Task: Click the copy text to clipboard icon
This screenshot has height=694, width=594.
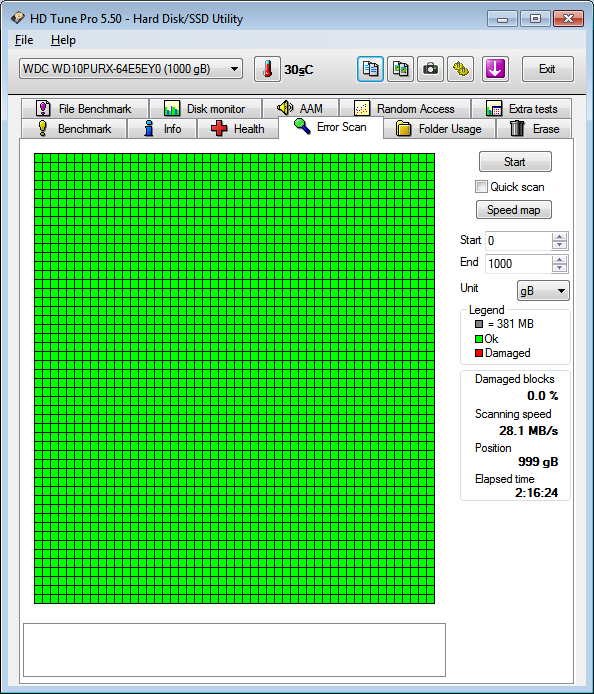Action: pyautogui.click(x=370, y=69)
